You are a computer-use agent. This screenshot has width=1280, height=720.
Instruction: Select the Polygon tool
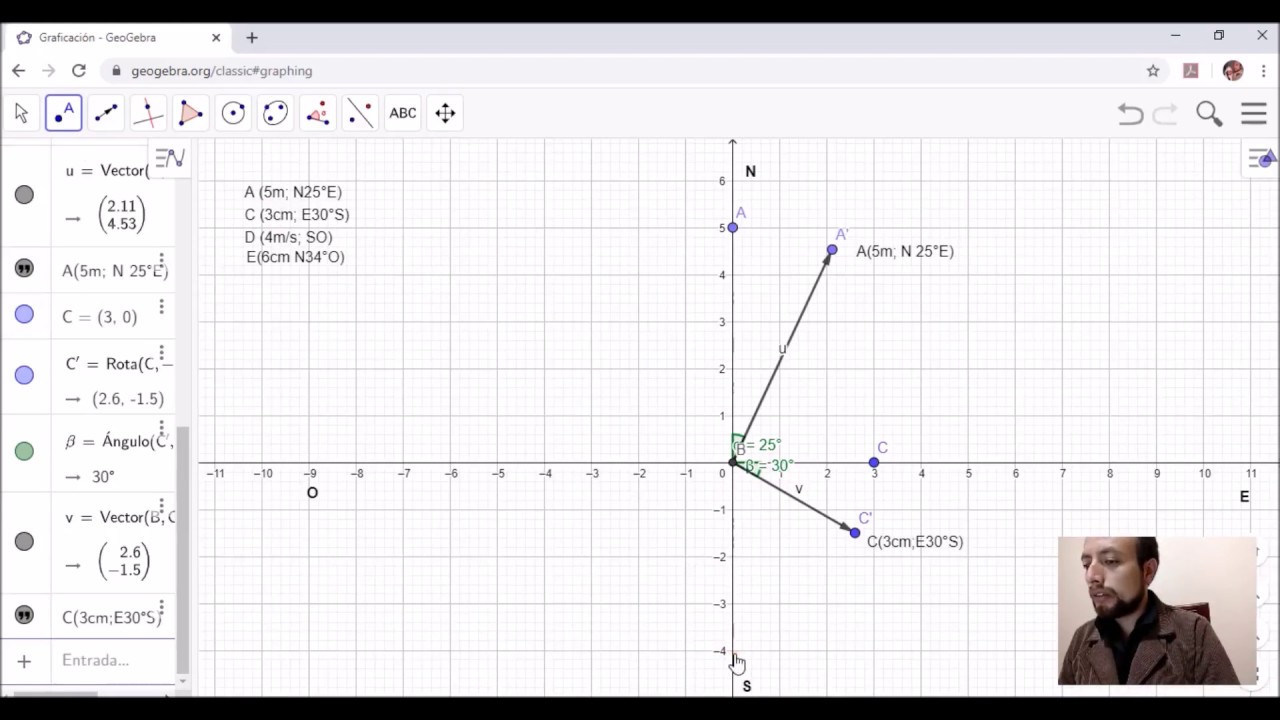tap(190, 113)
